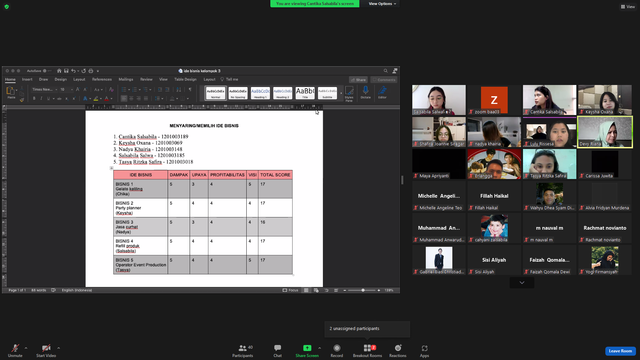This screenshot has height=360, width=640.
Task: Select the Keysha Oxana video thumbnail
Action: pos(605,100)
